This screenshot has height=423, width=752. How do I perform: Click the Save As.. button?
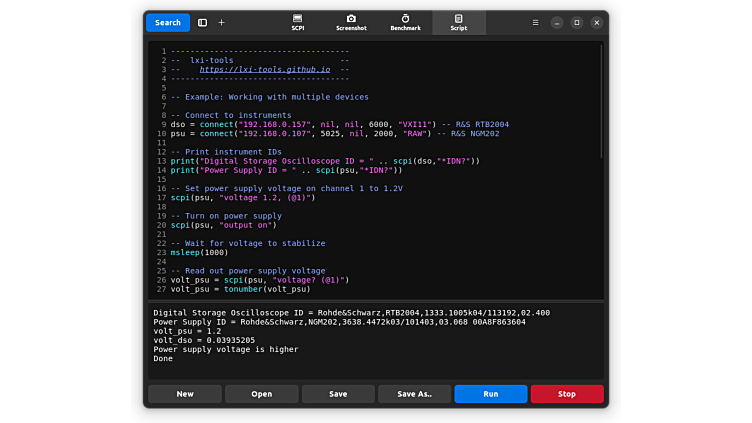click(414, 394)
